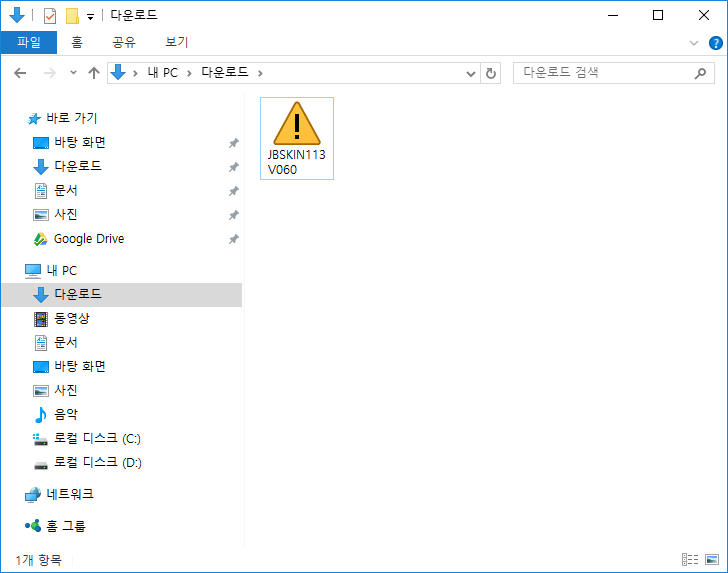Click the Downloads arrow icon in the title bar

click(17, 15)
